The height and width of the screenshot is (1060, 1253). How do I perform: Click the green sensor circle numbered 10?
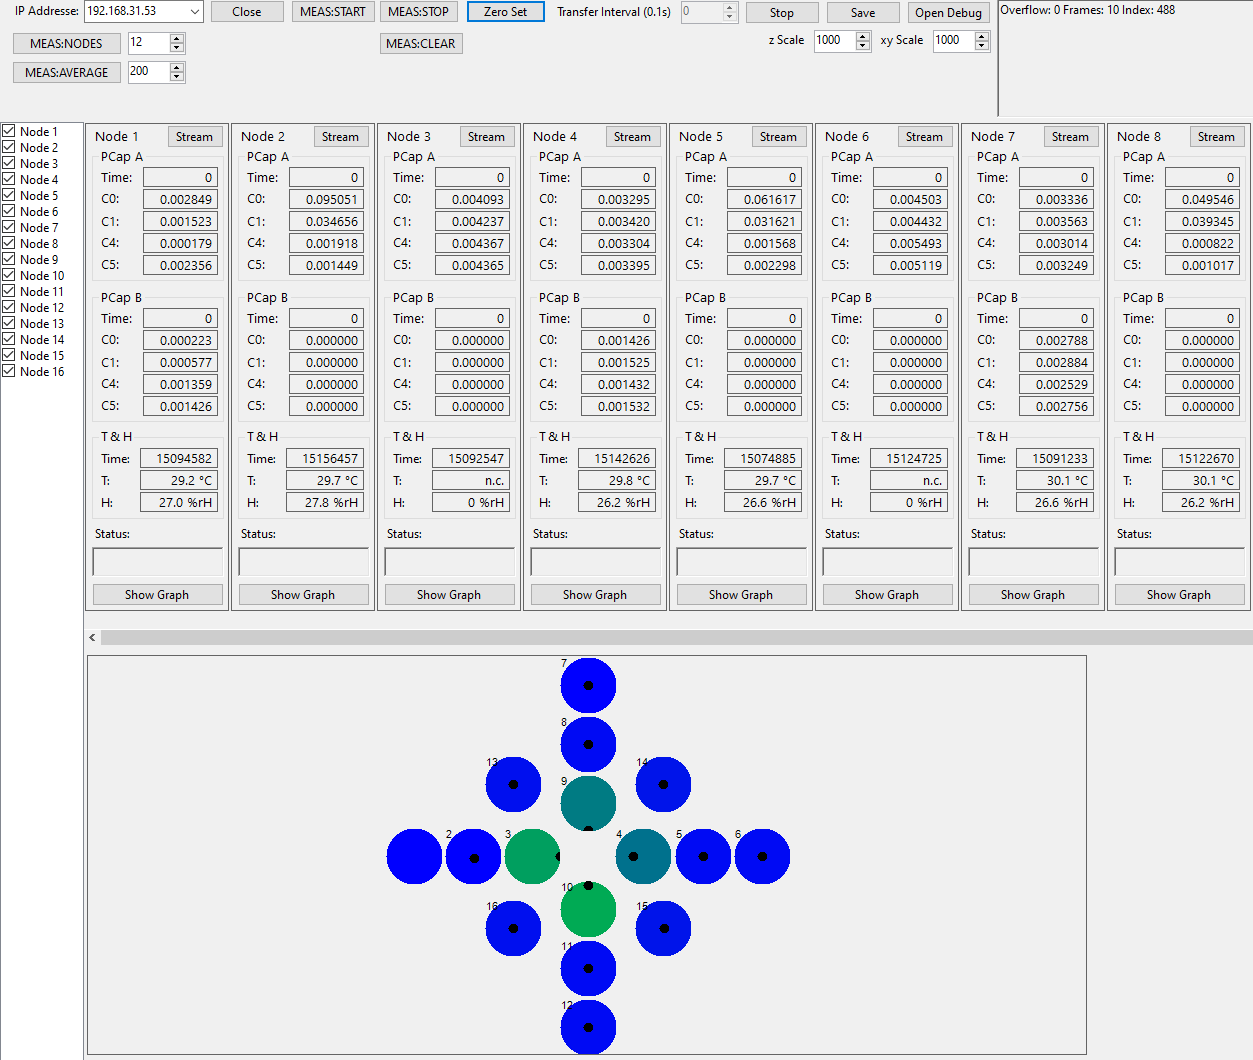click(588, 909)
